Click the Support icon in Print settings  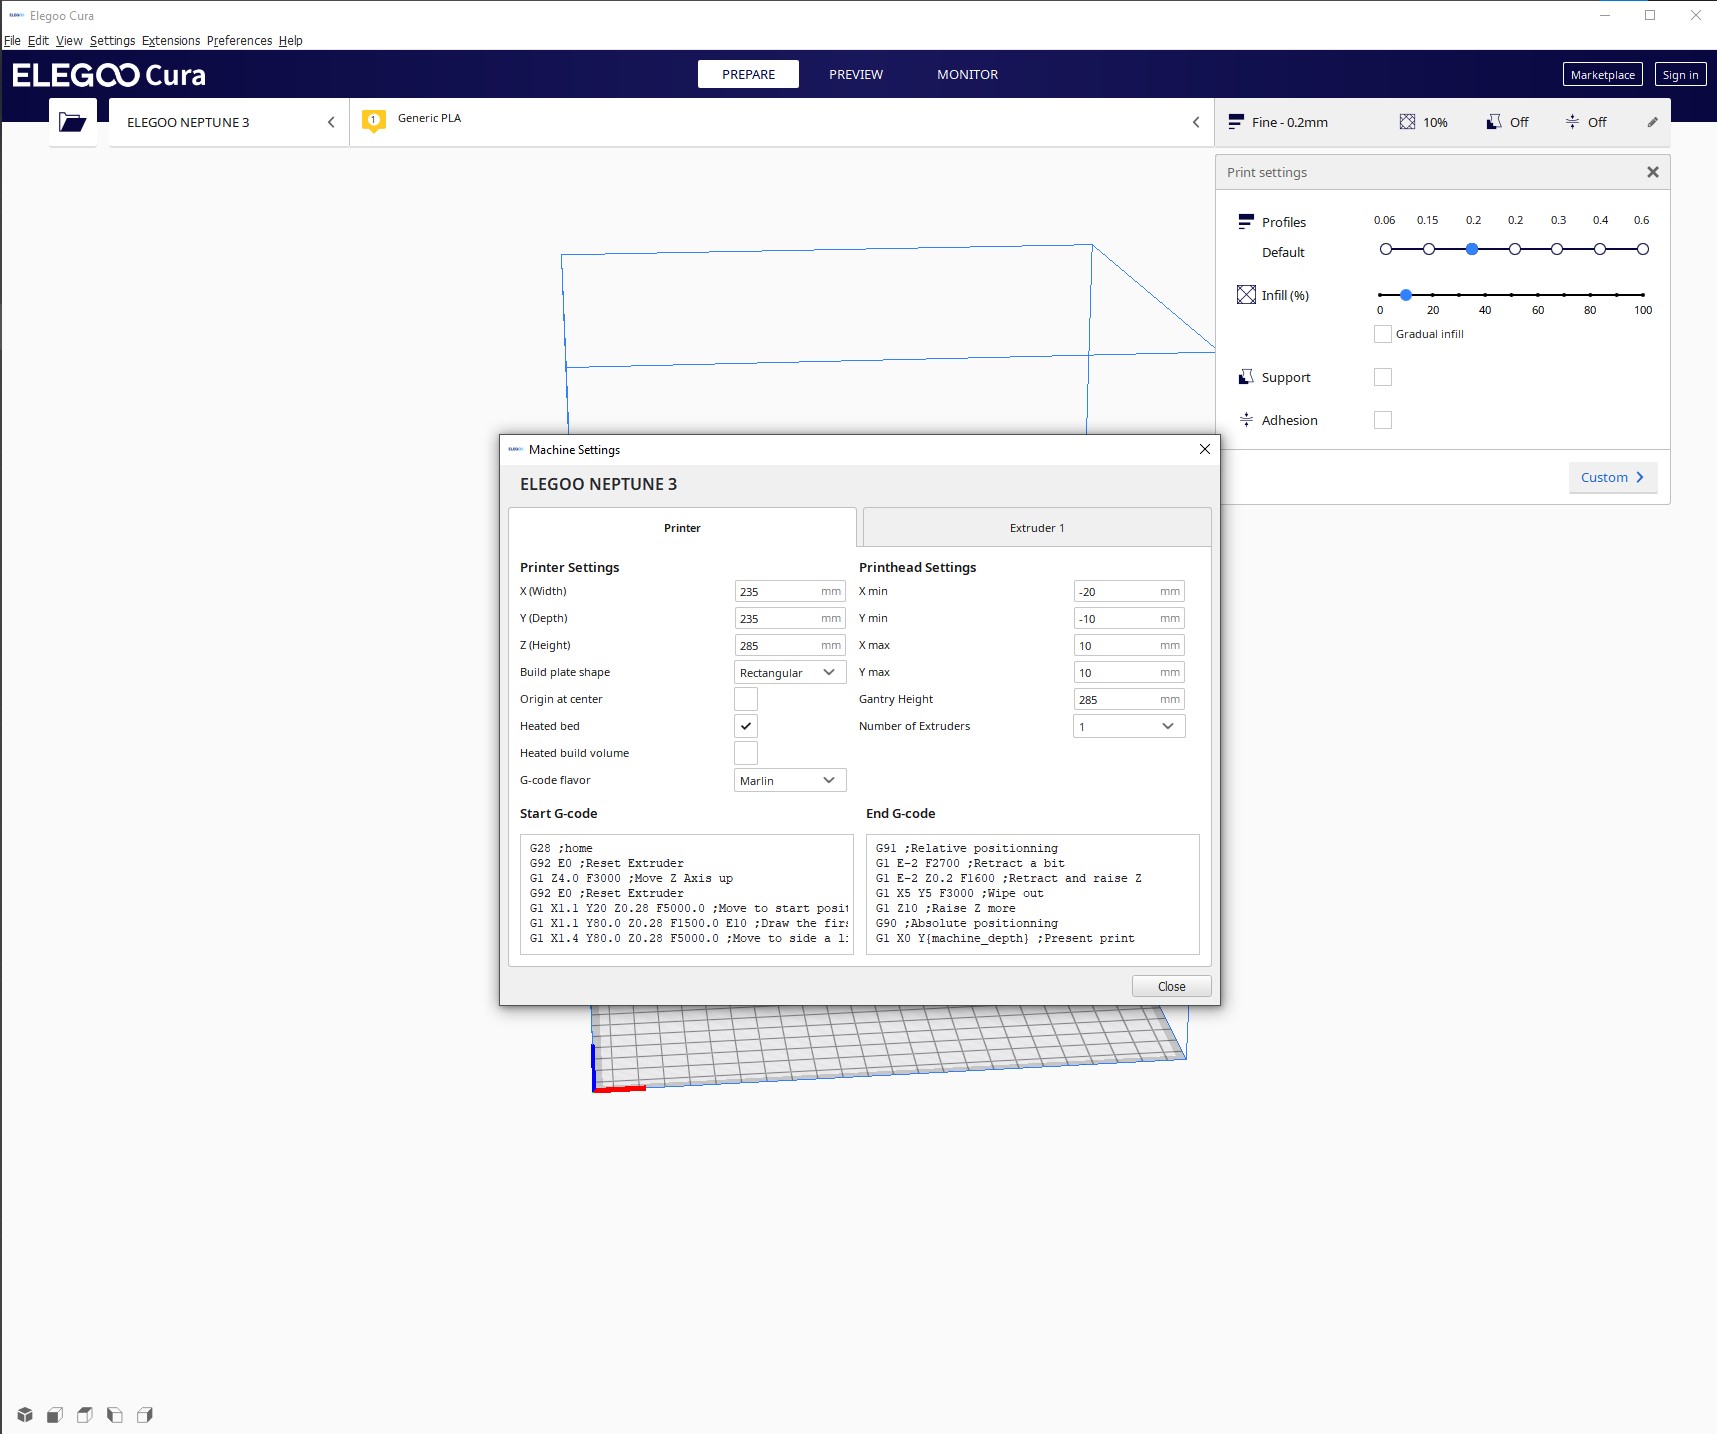(1246, 377)
